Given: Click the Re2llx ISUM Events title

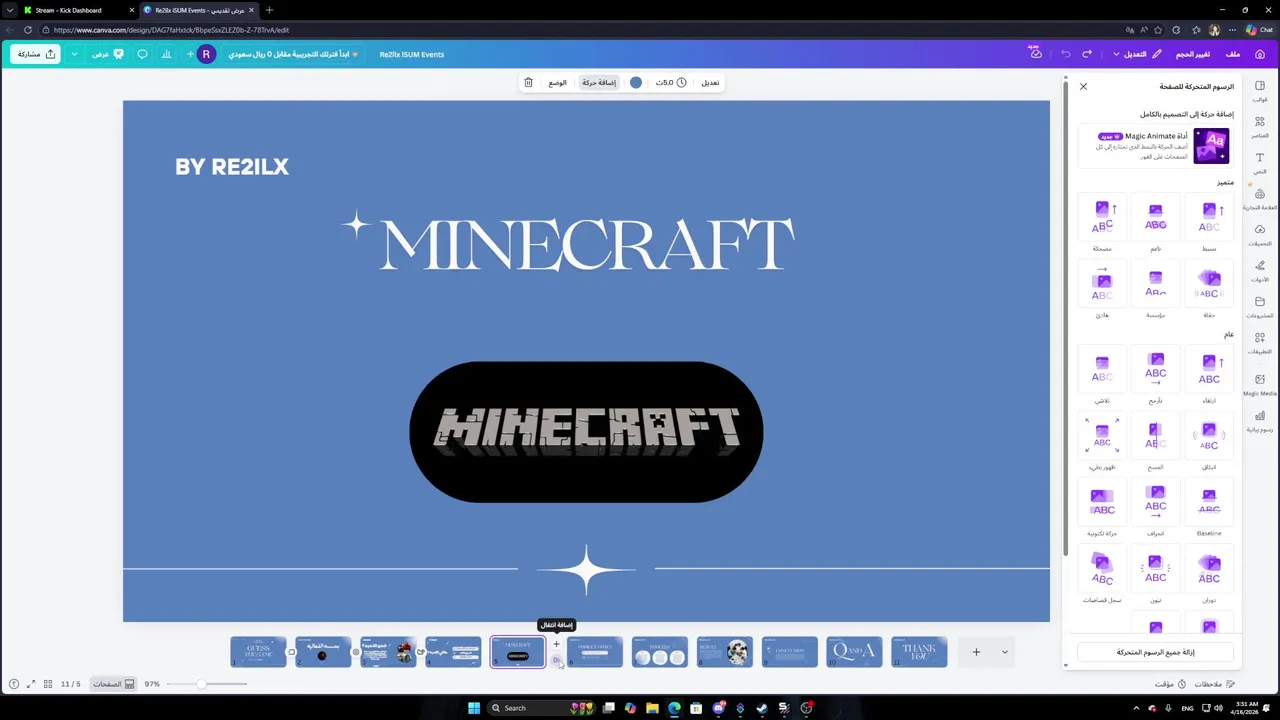Looking at the screenshot, I should (412, 54).
